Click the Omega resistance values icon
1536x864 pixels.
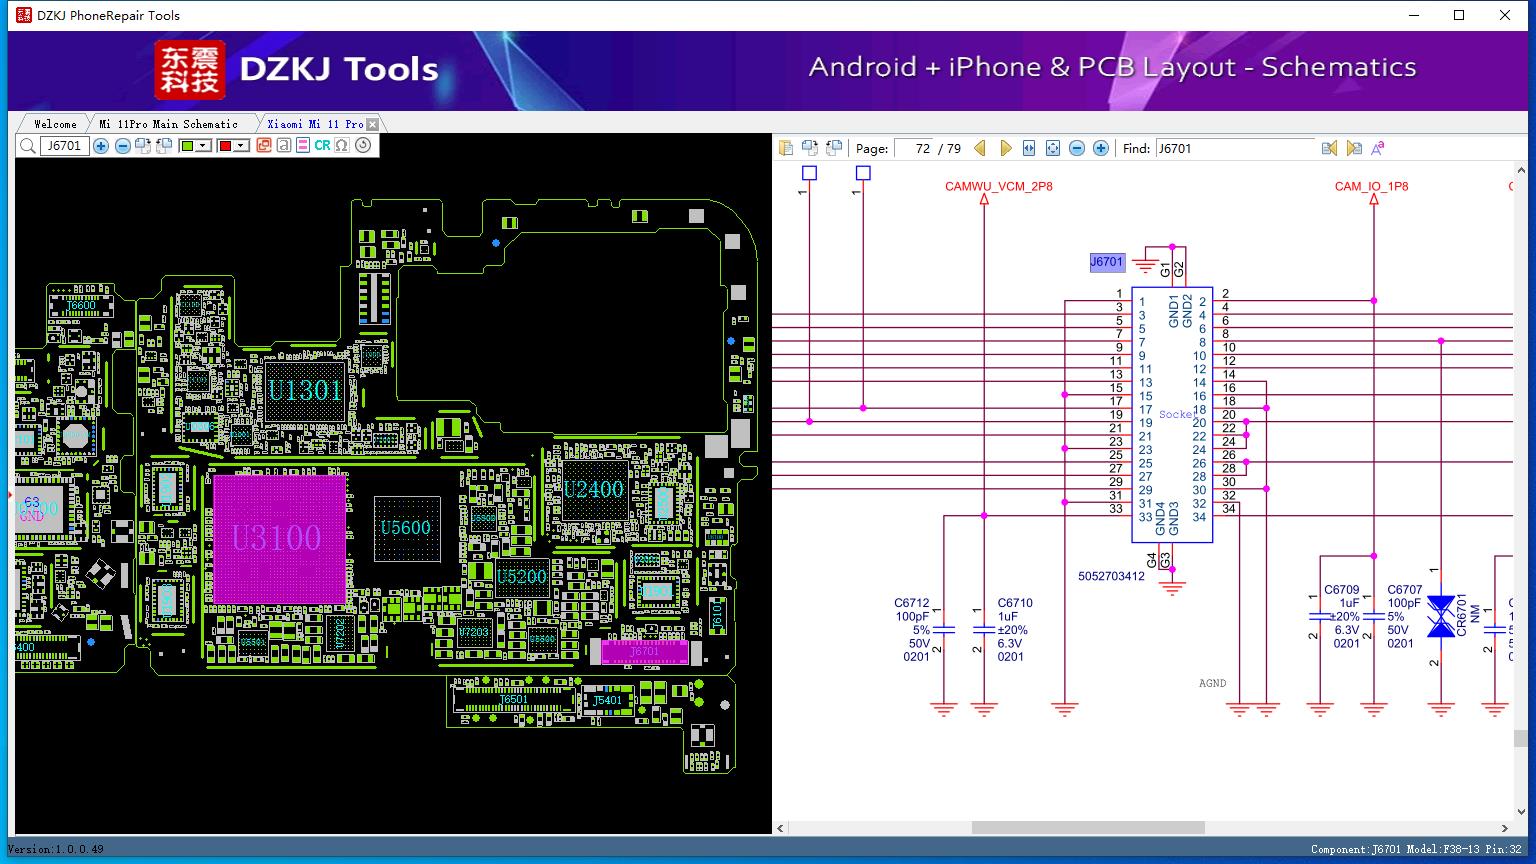pos(342,146)
